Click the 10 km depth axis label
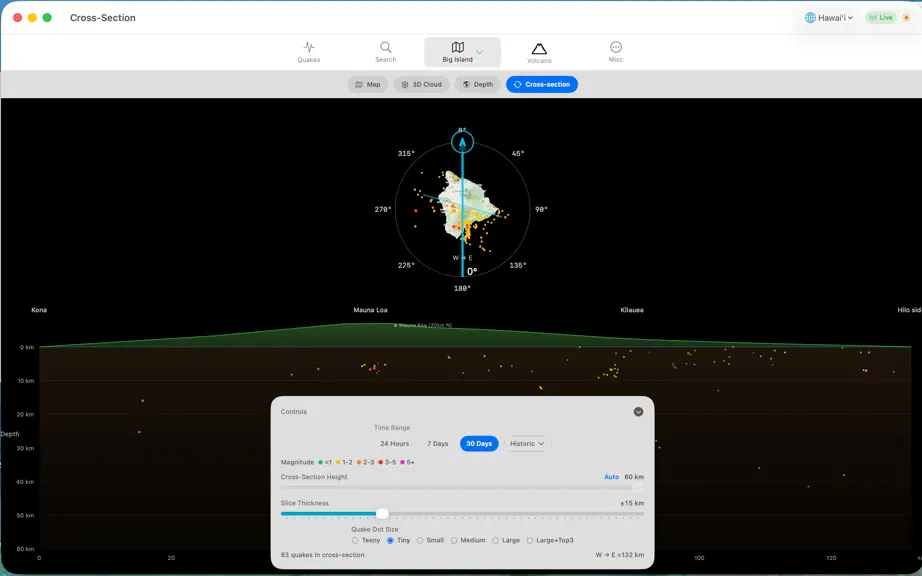The height and width of the screenshot is (576, 922). (26, 381)
